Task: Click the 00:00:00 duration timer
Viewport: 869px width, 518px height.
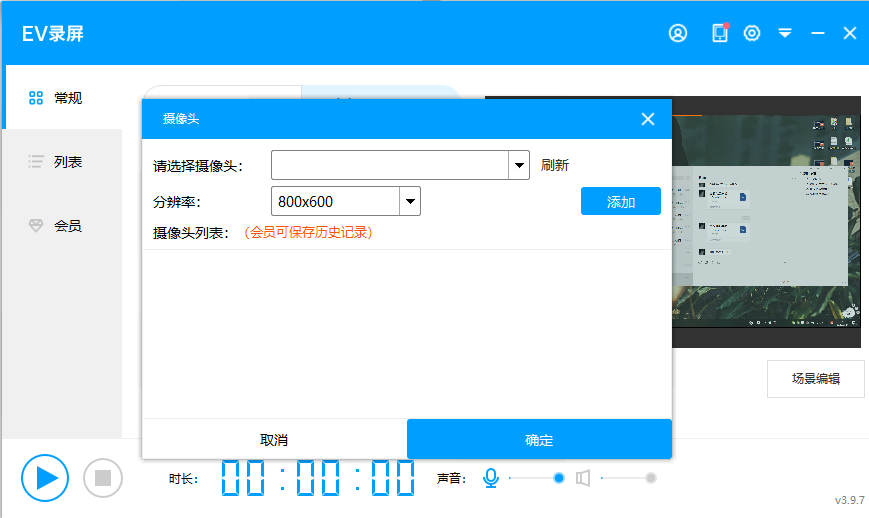Action: [x=318, y=478]
